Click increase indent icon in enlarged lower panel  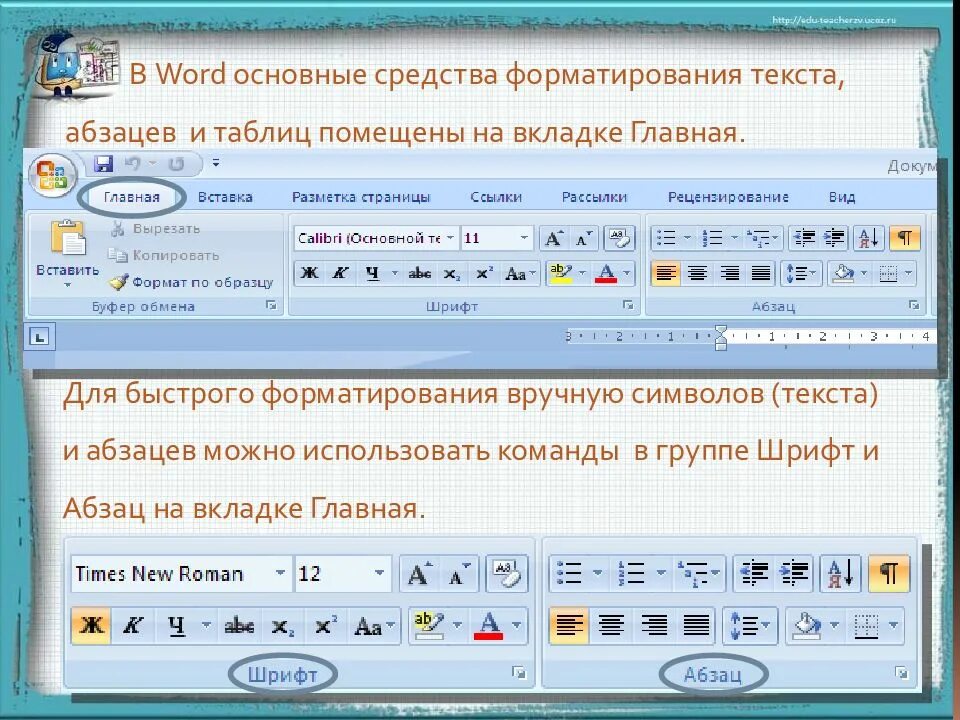tap(794, 573)
